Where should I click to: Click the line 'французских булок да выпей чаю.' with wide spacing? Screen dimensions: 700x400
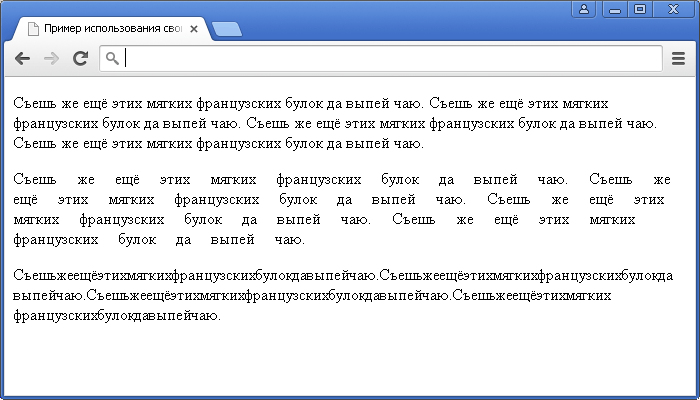[x=159, y=240]
